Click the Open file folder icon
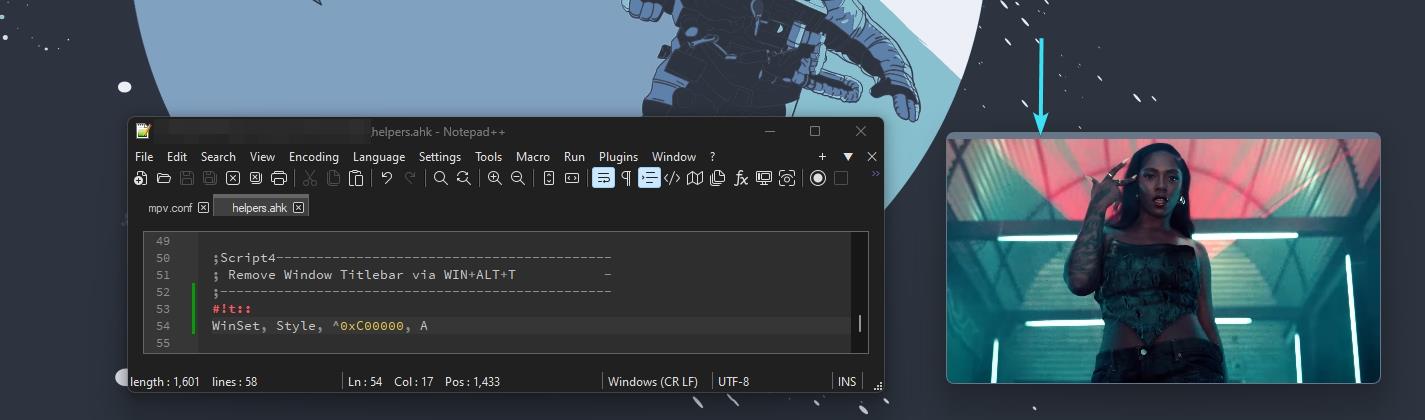 click(163, 178)
